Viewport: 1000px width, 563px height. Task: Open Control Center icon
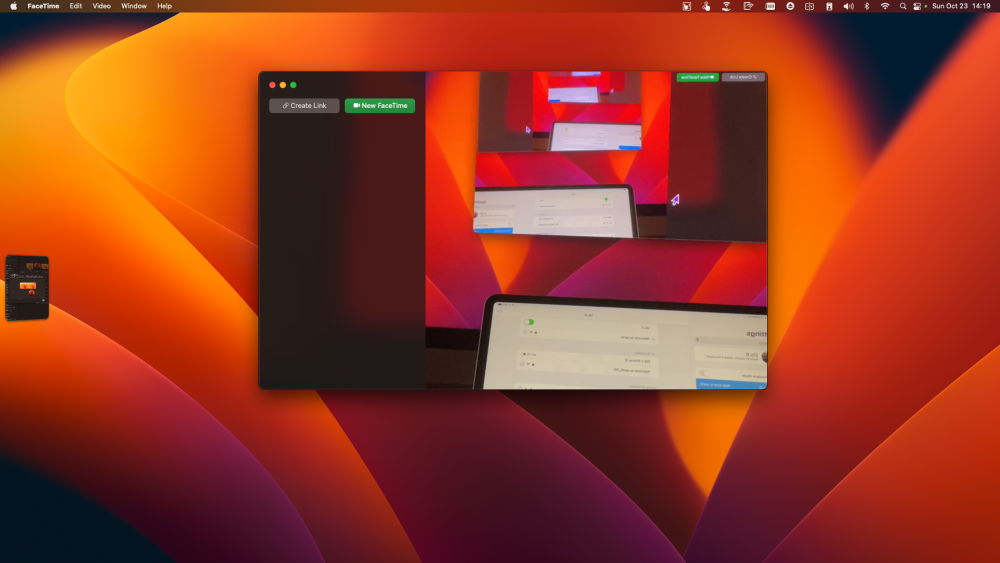click(917, 6)
